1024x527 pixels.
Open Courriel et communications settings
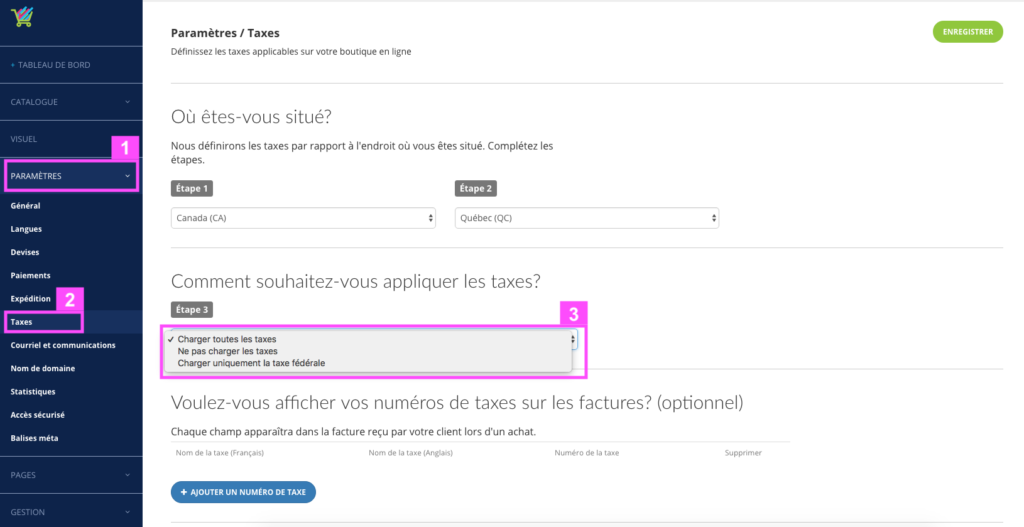pyautogui.click(x=63, y=345)
